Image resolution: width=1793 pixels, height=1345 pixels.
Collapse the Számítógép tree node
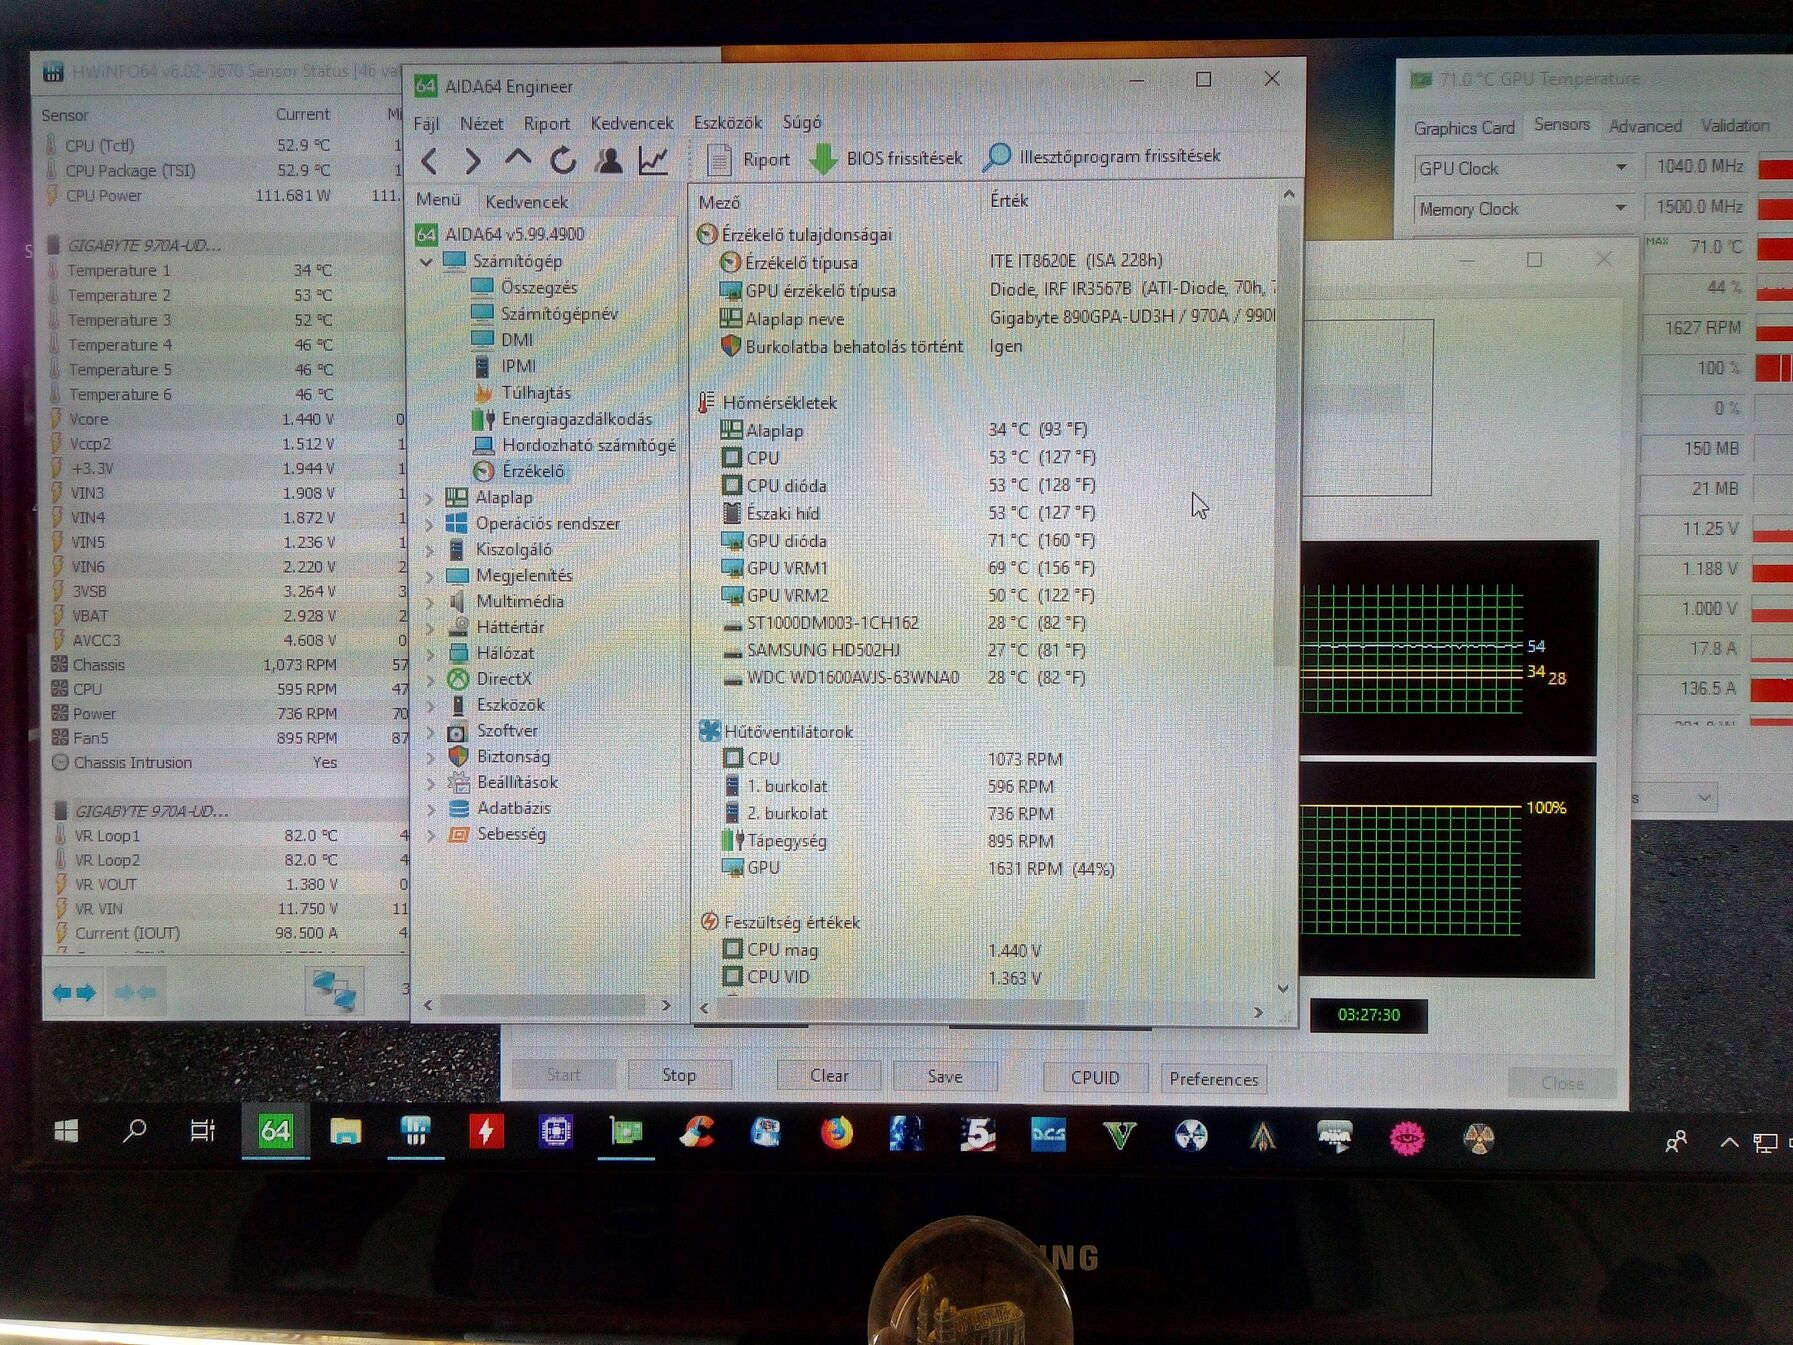pyautogui.click(x=427, y=261)
